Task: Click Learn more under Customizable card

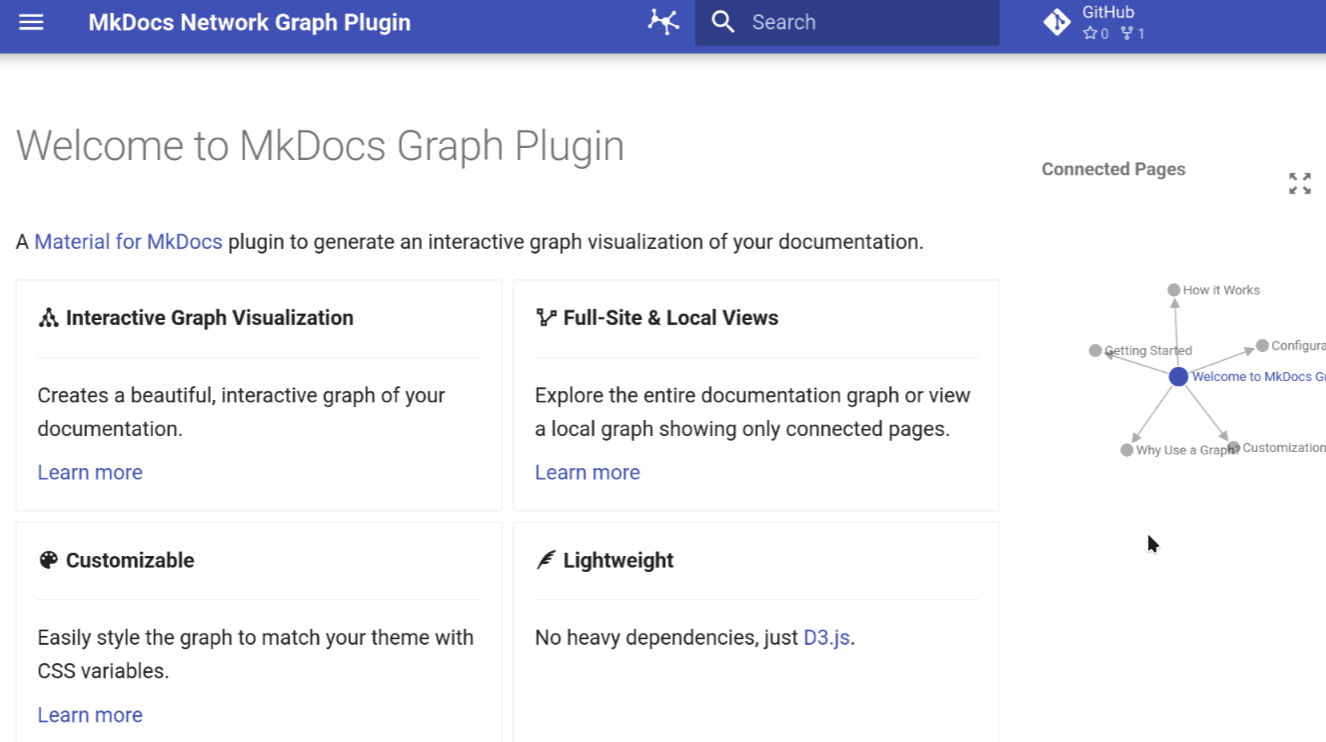Action: pos(90,715)
